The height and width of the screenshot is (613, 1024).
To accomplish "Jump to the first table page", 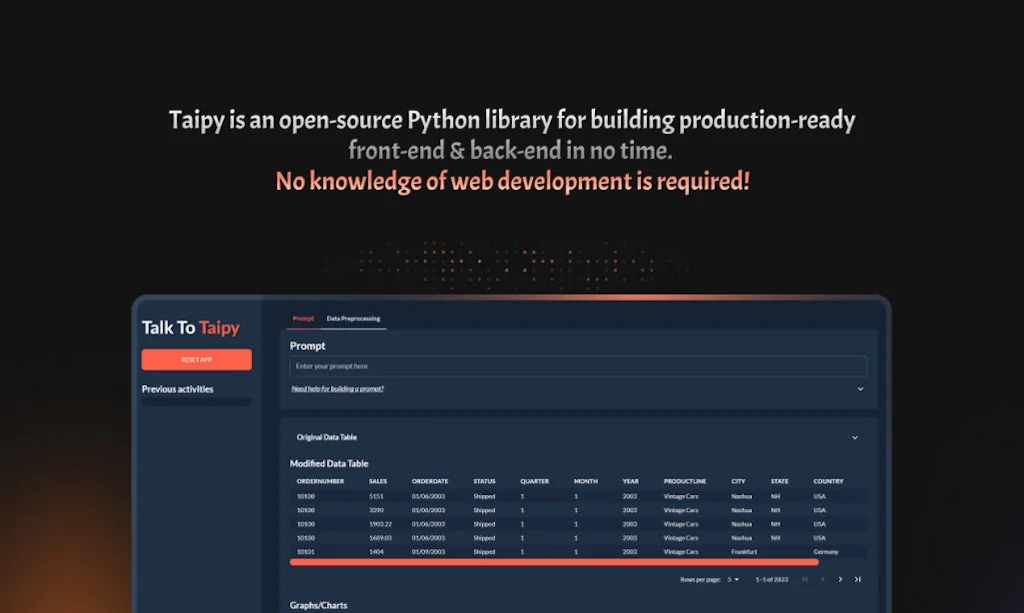I will (805, 578).
